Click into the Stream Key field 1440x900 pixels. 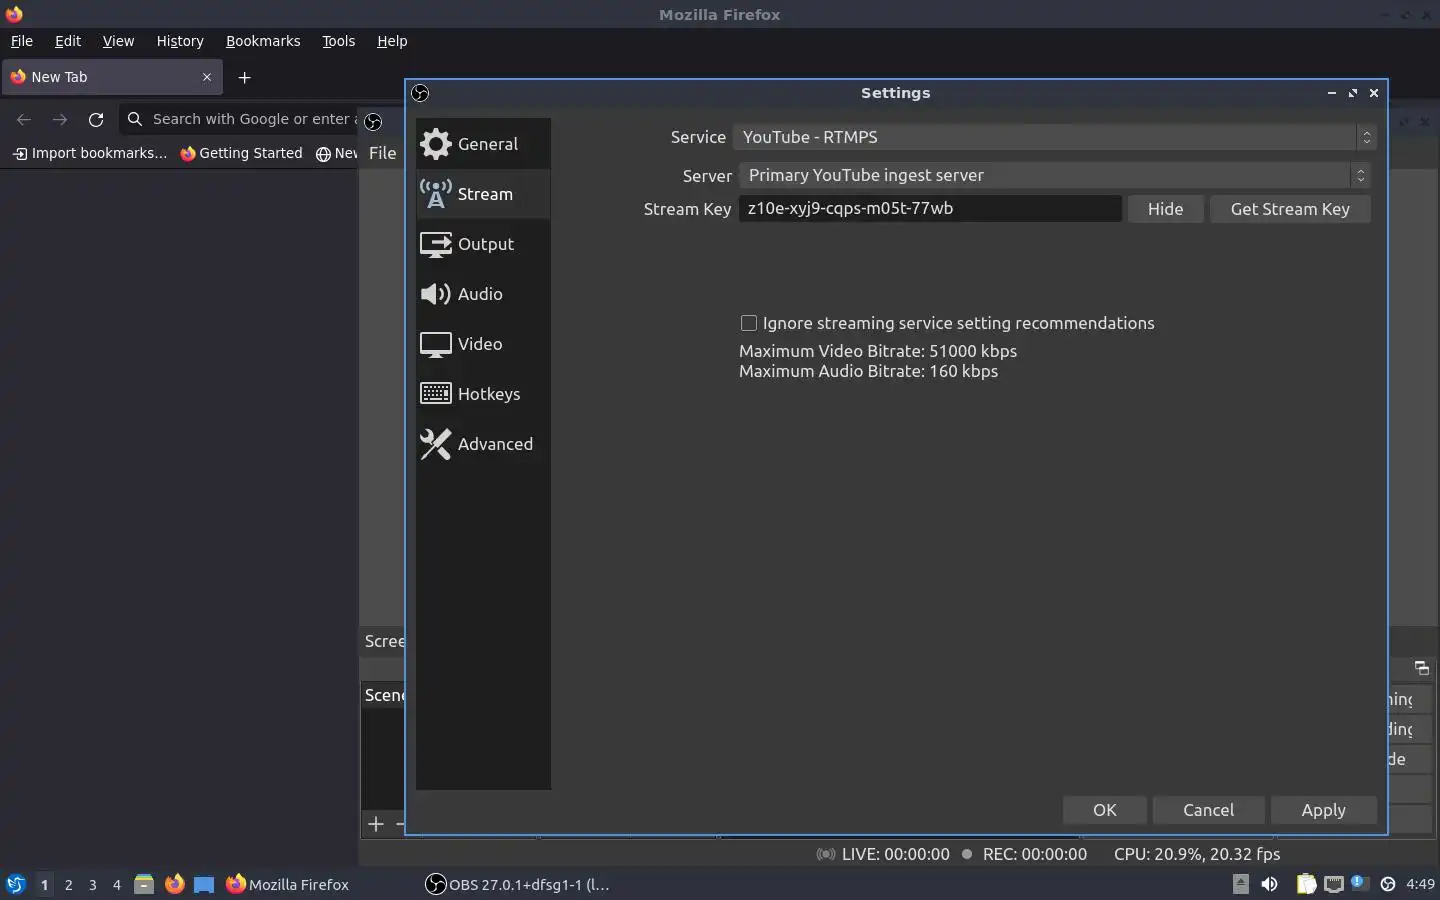click(930, 208)
